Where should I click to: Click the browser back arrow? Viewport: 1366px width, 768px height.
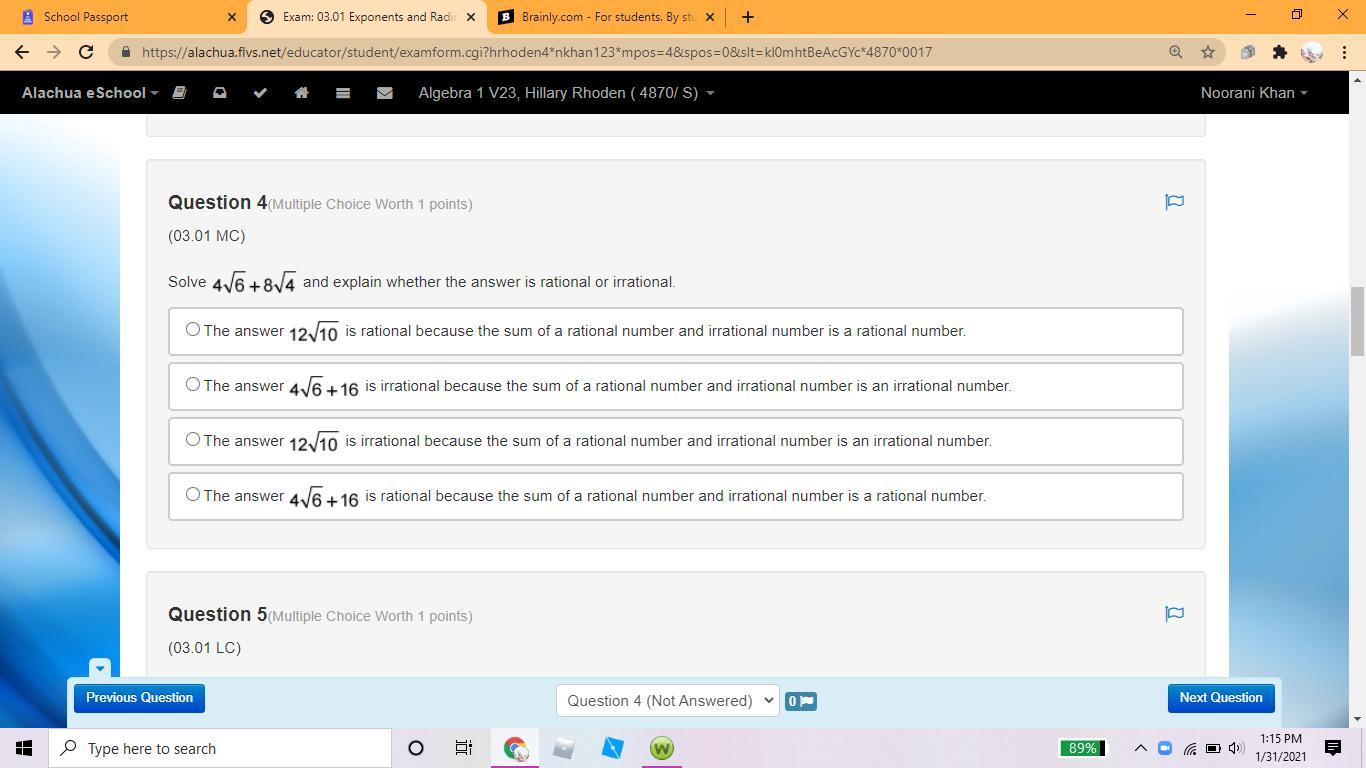22,52
